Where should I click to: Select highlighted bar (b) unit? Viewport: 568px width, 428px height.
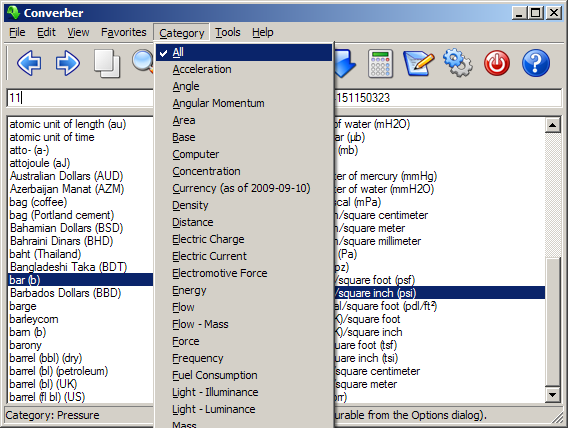click(x=80, y=280)
